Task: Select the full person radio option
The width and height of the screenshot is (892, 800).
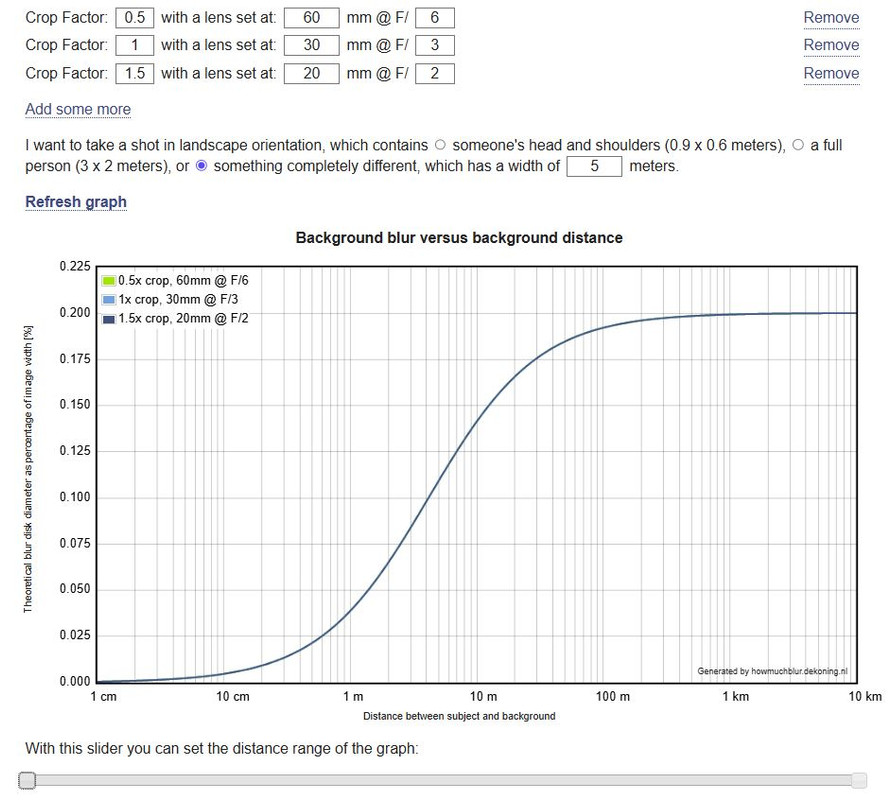Action: tap(798, 145)
